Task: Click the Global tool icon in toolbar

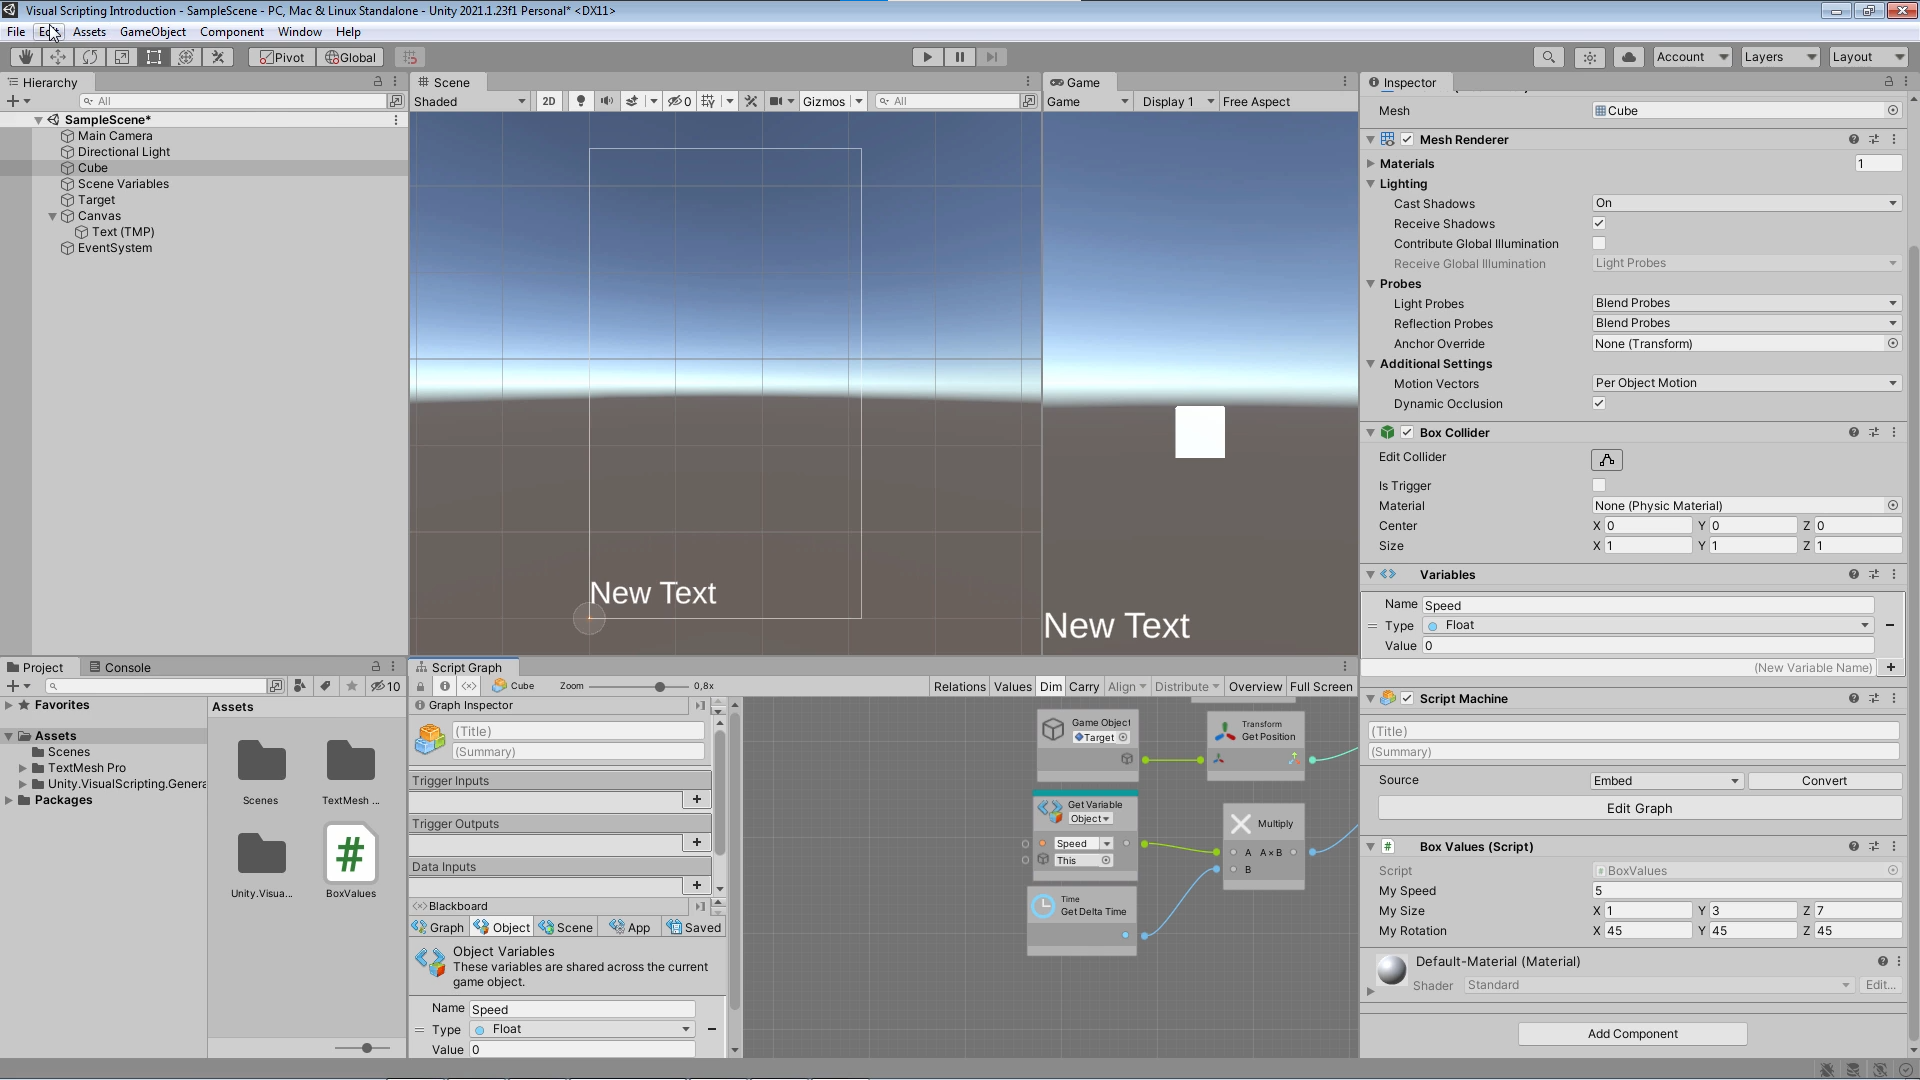Action: point(349,55)
